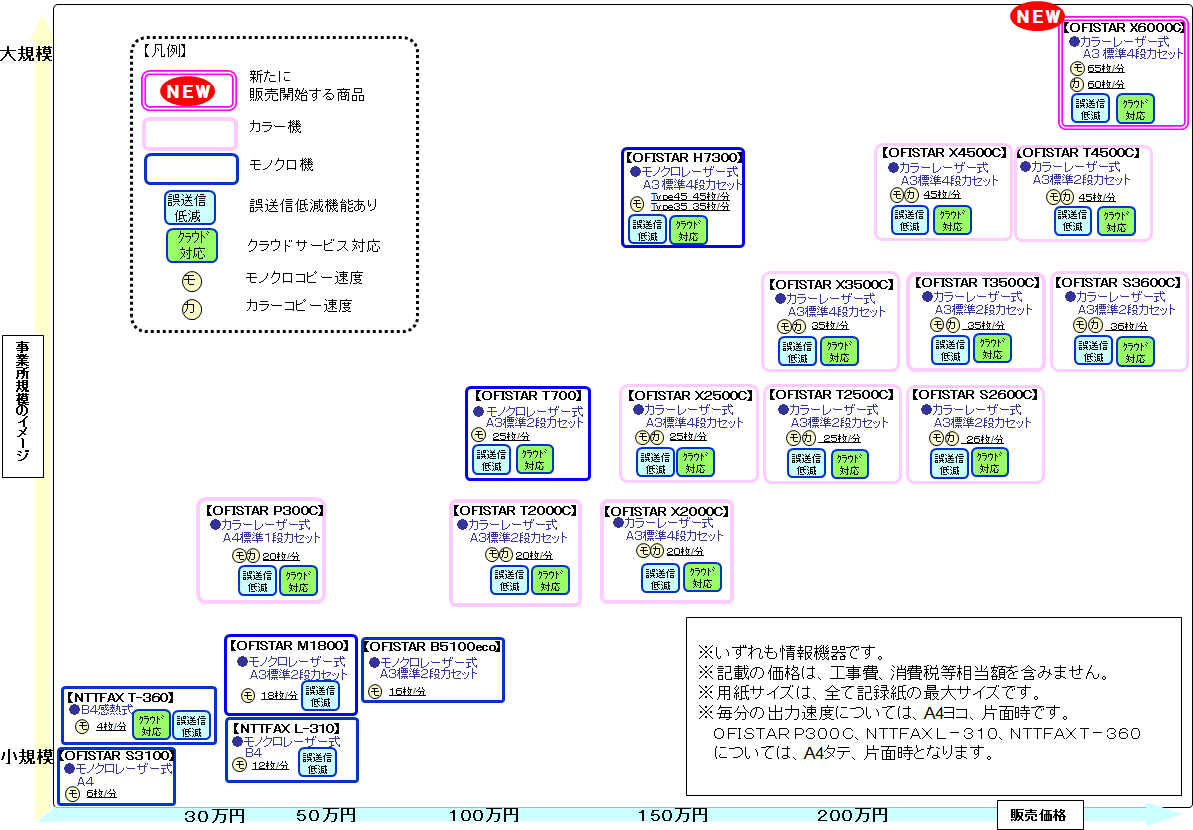
Task: Select the OFISTAR X2000C product title
Action: point(666,511)
